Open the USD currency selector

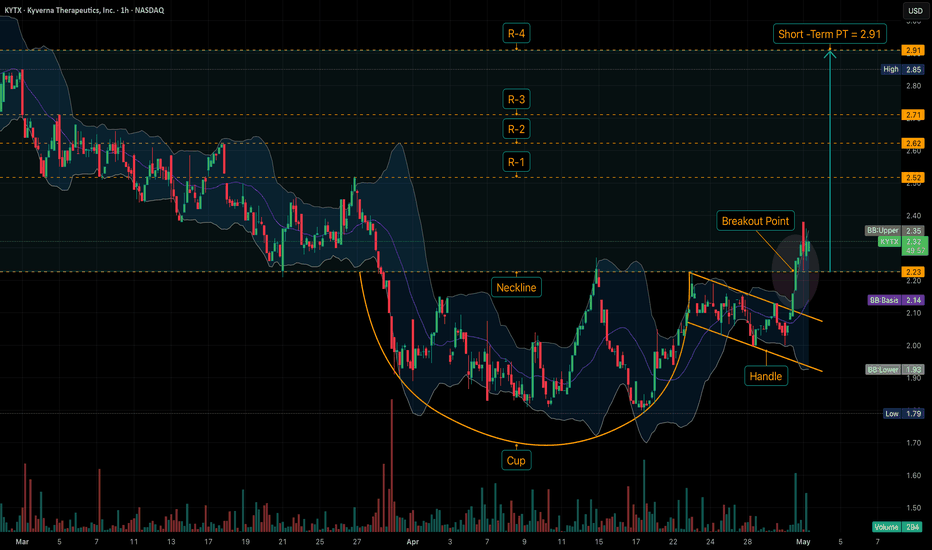(914, 10)
